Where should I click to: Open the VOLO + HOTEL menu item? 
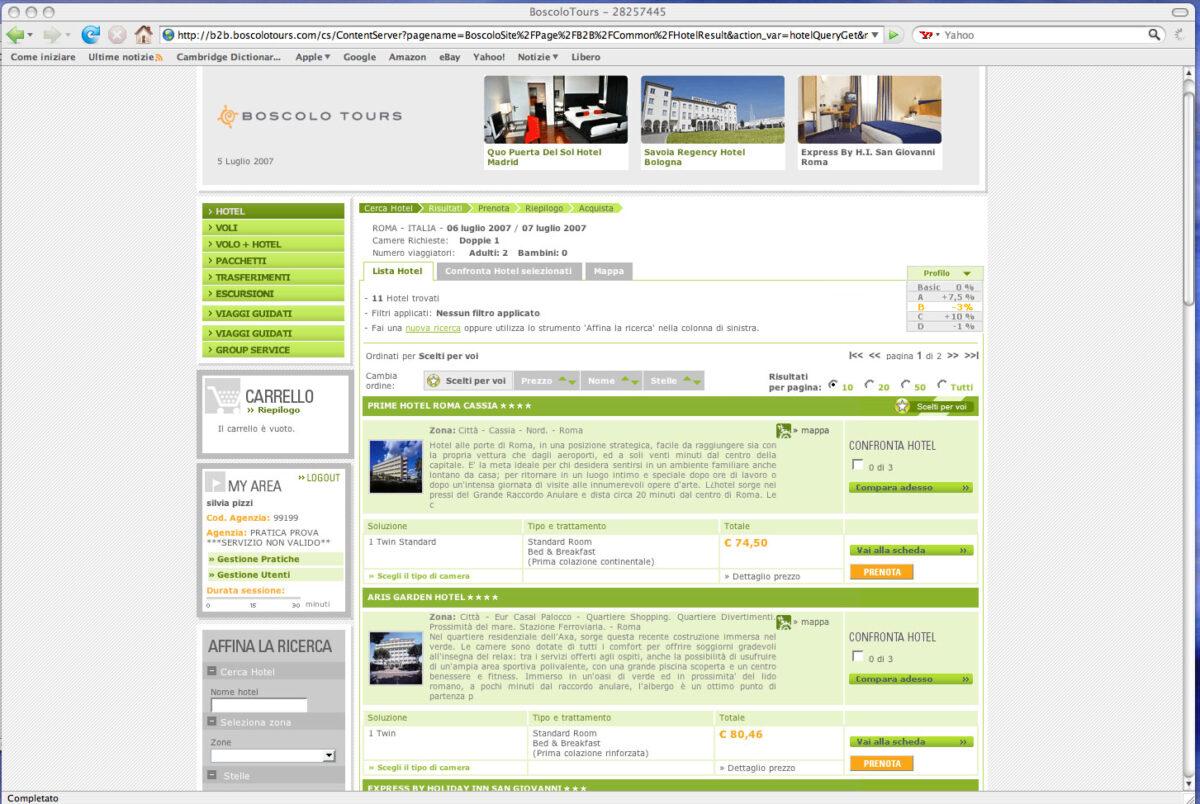[x=273, y=244]
